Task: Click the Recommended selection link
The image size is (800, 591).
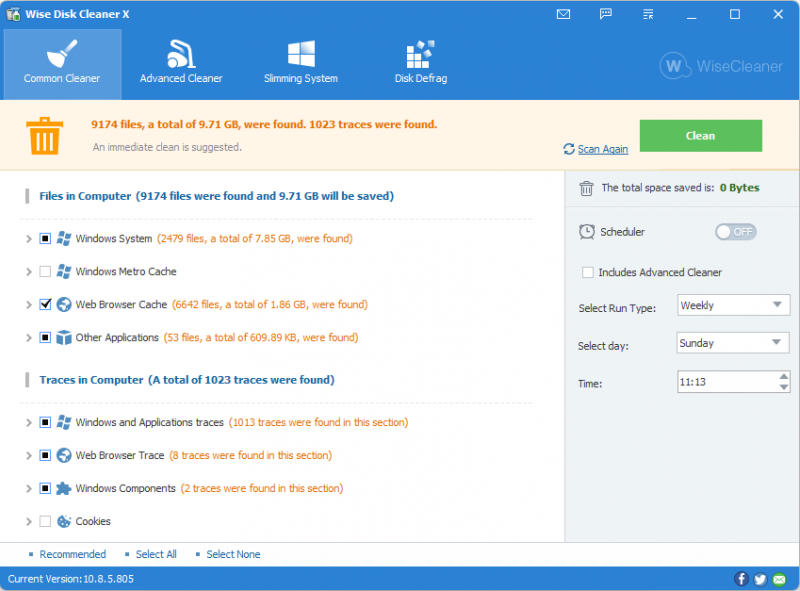Action: point(72,554)
